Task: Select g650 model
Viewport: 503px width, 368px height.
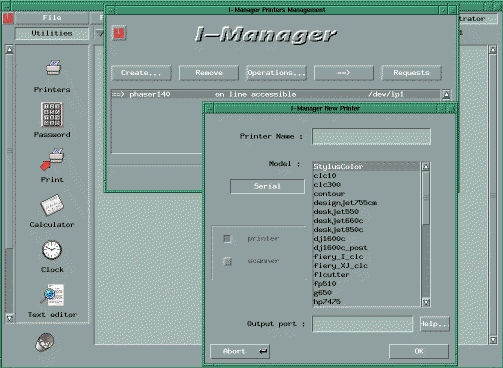Action: pos(366,292)
